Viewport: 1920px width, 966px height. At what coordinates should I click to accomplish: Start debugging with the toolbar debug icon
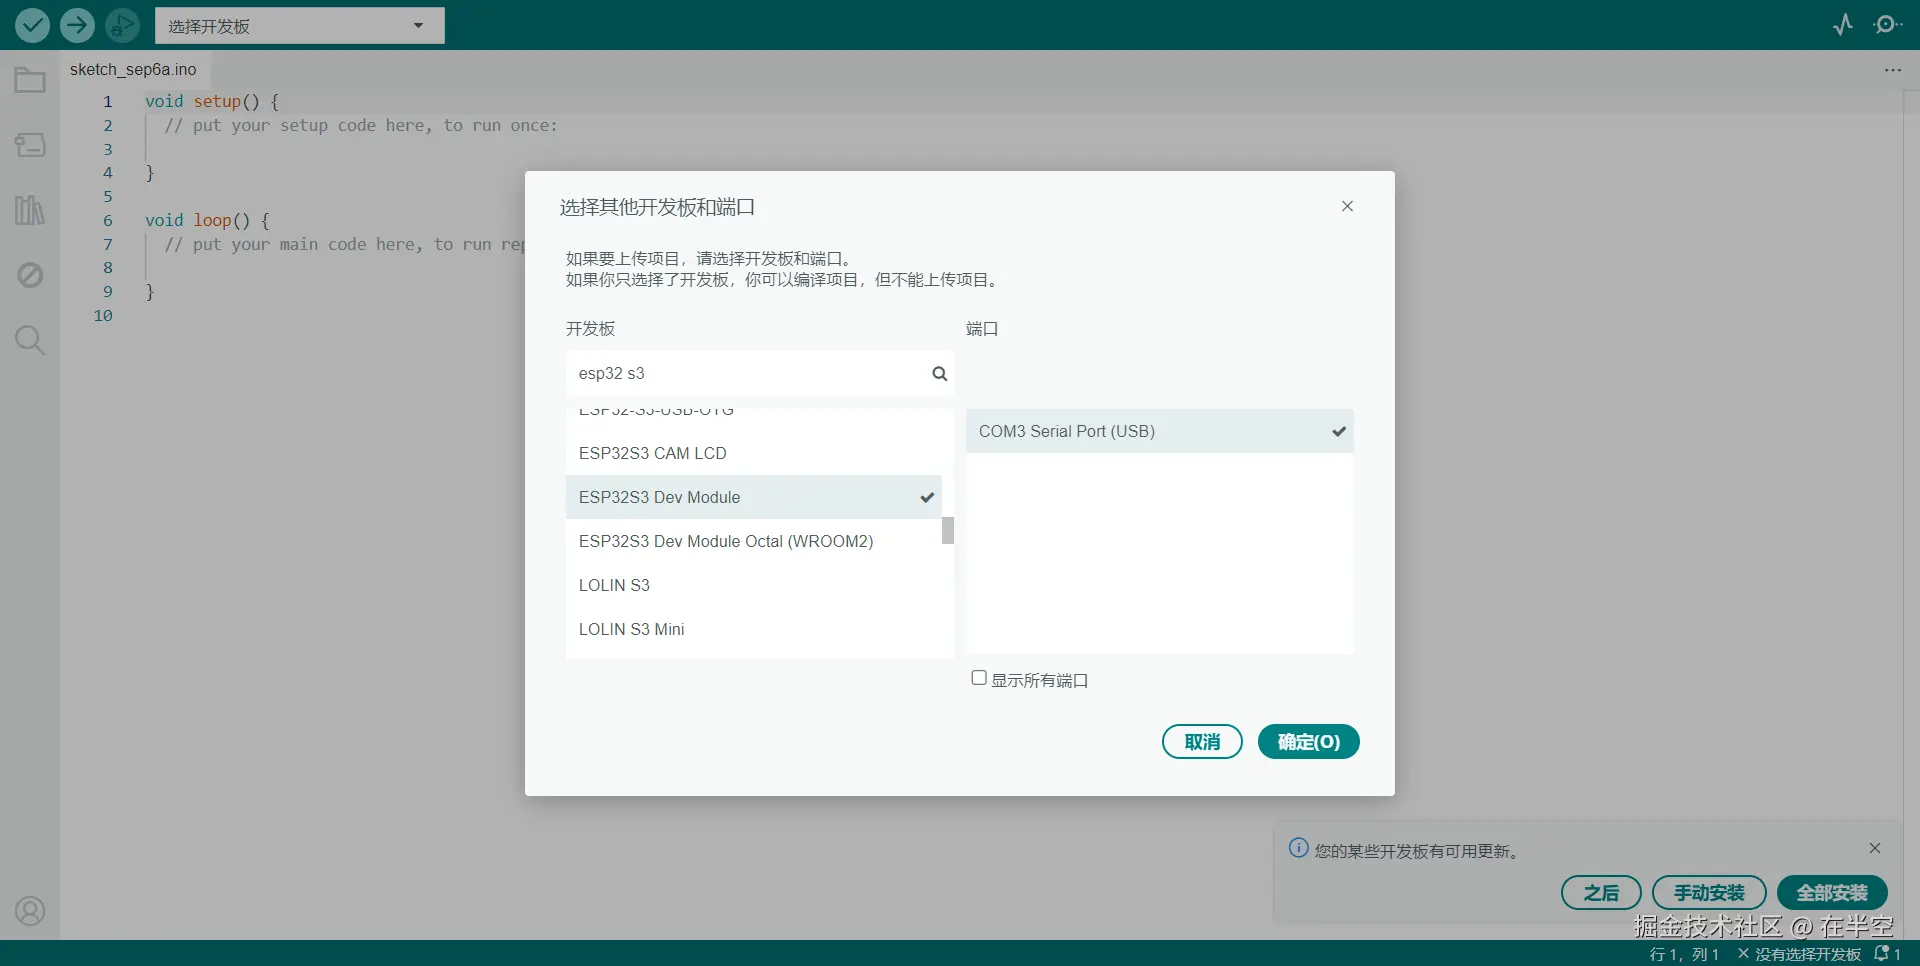(x=122, y=25)
